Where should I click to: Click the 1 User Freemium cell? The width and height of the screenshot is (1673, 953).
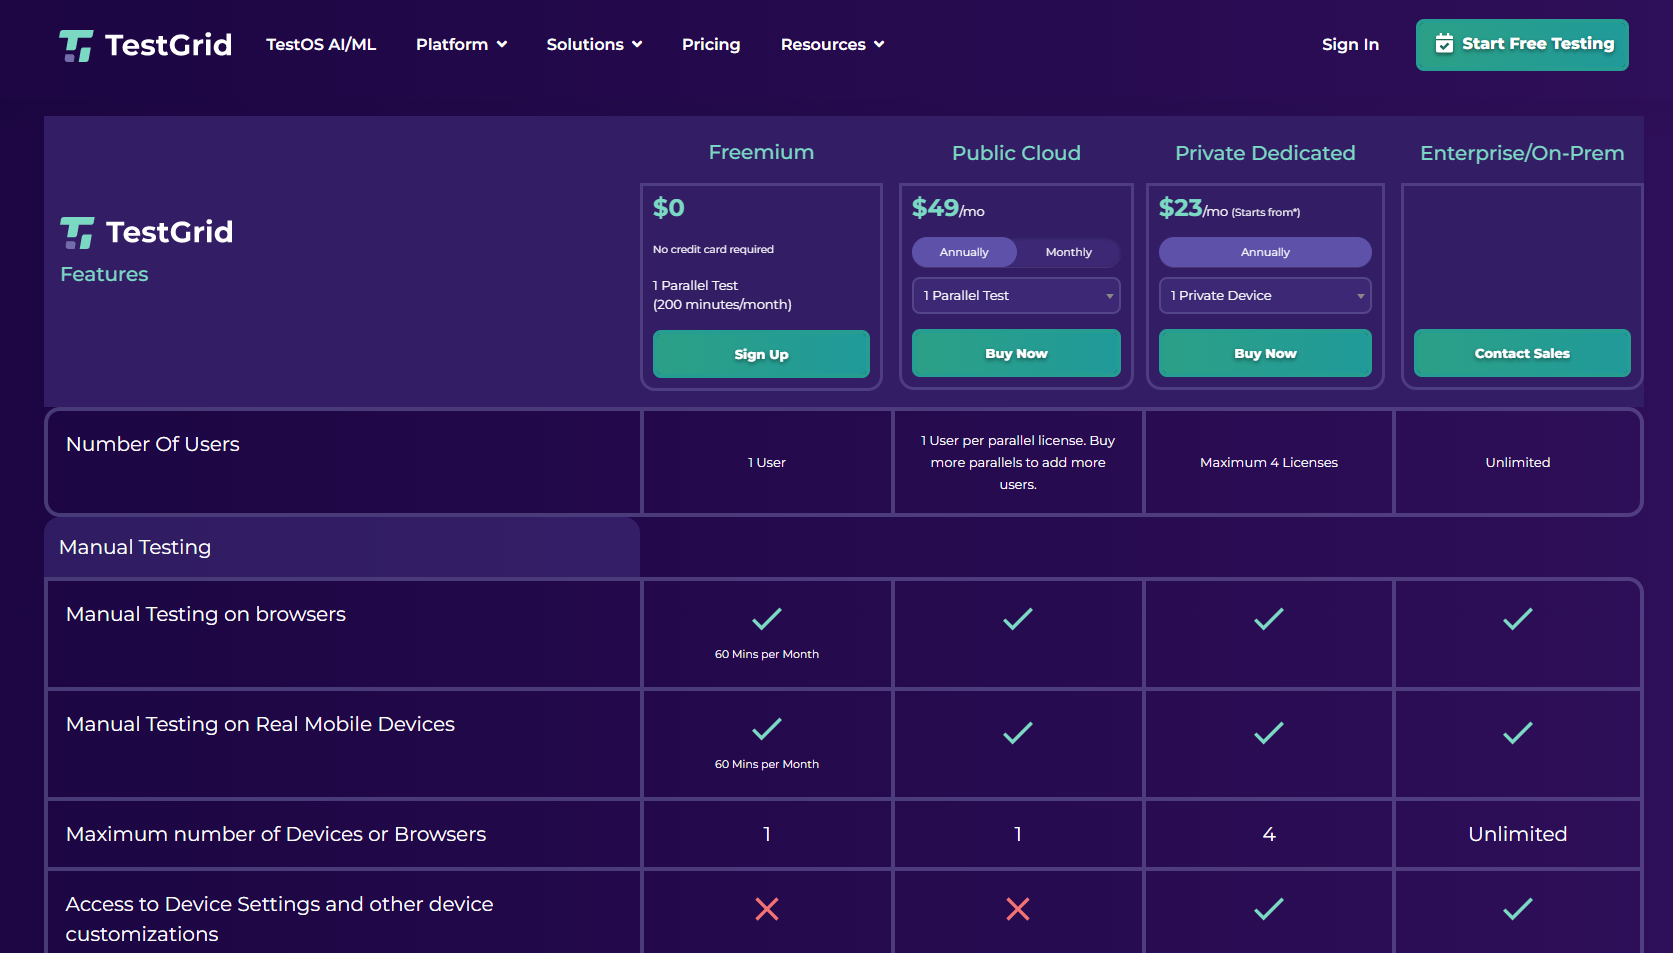click(x=767, y=462)
